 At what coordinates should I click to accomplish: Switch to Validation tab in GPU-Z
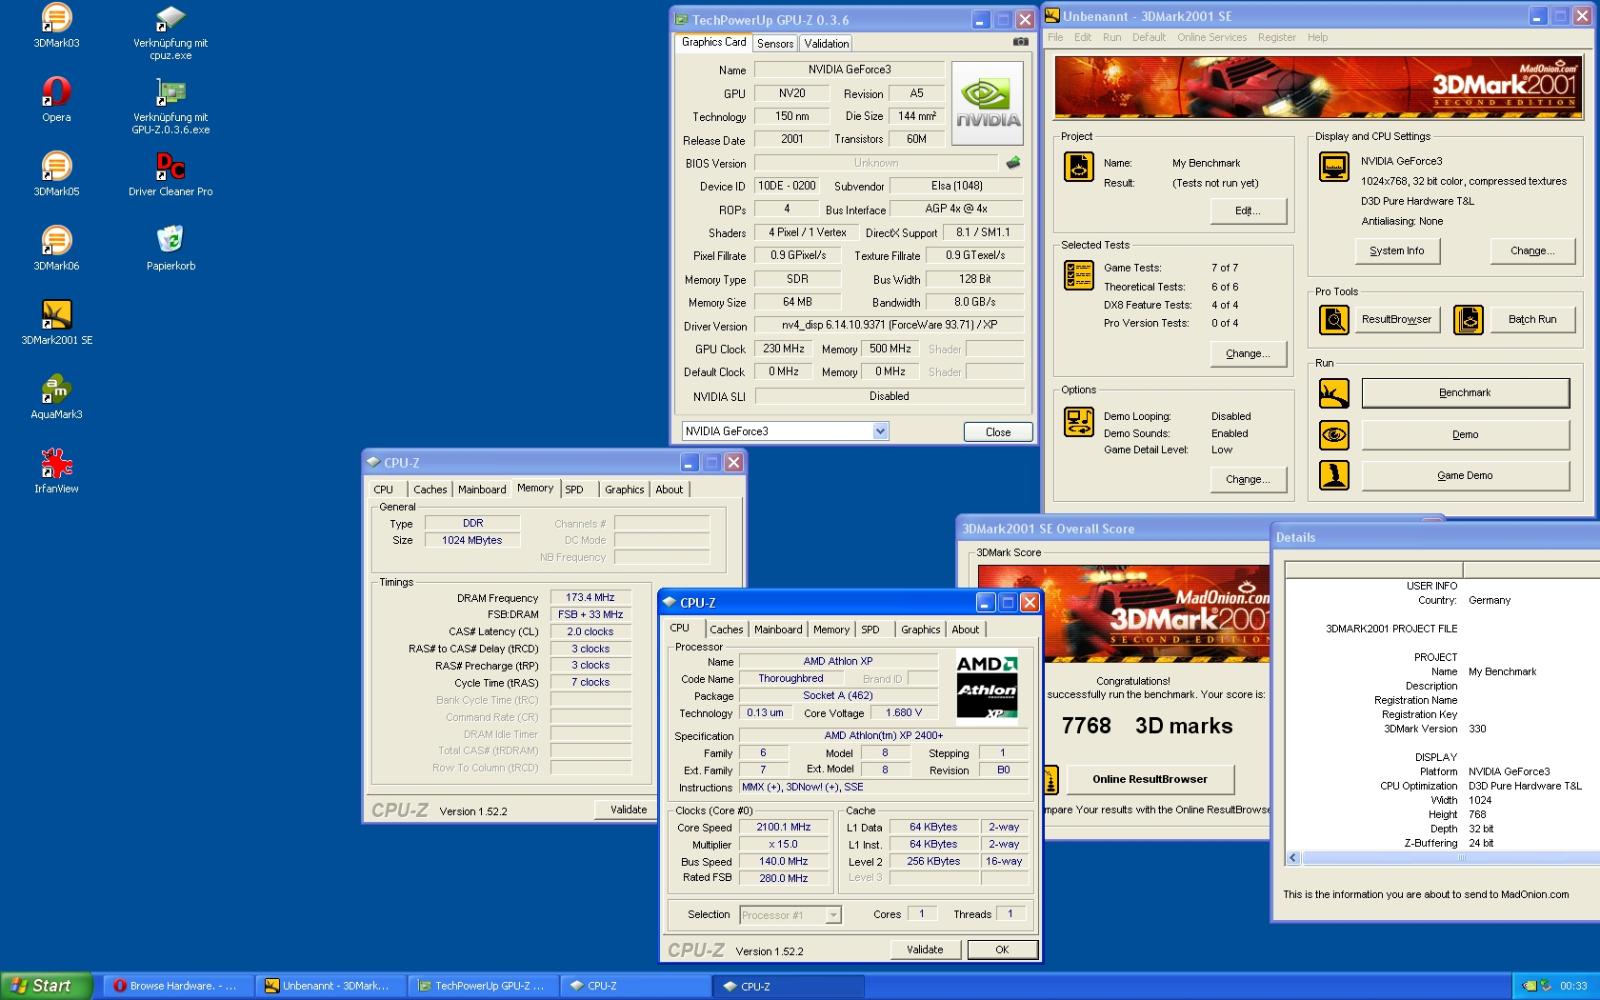pyautogui.click(x=826, y=43)
